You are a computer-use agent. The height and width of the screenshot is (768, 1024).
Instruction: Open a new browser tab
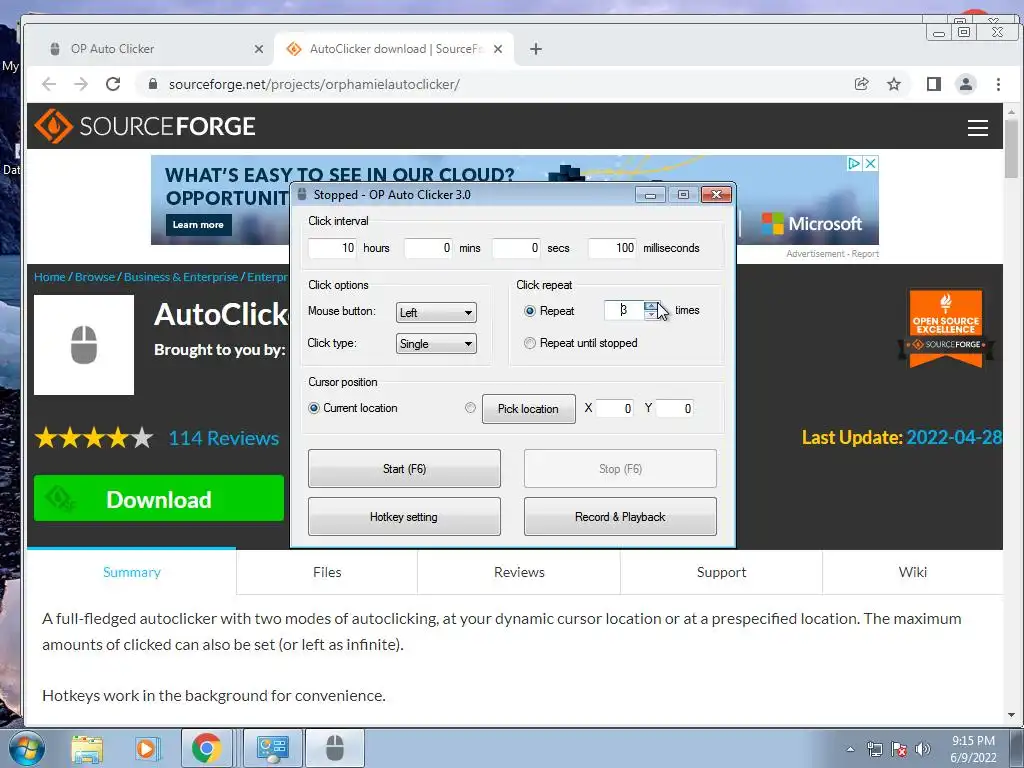[536, 49]
